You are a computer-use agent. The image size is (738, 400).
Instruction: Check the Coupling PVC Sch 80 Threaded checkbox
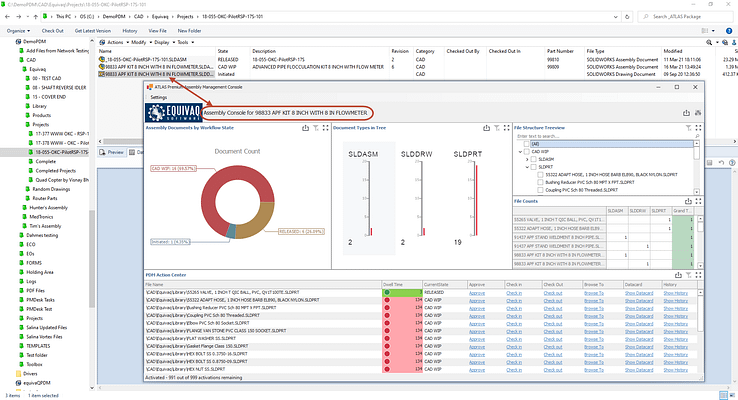coord(540,190)
